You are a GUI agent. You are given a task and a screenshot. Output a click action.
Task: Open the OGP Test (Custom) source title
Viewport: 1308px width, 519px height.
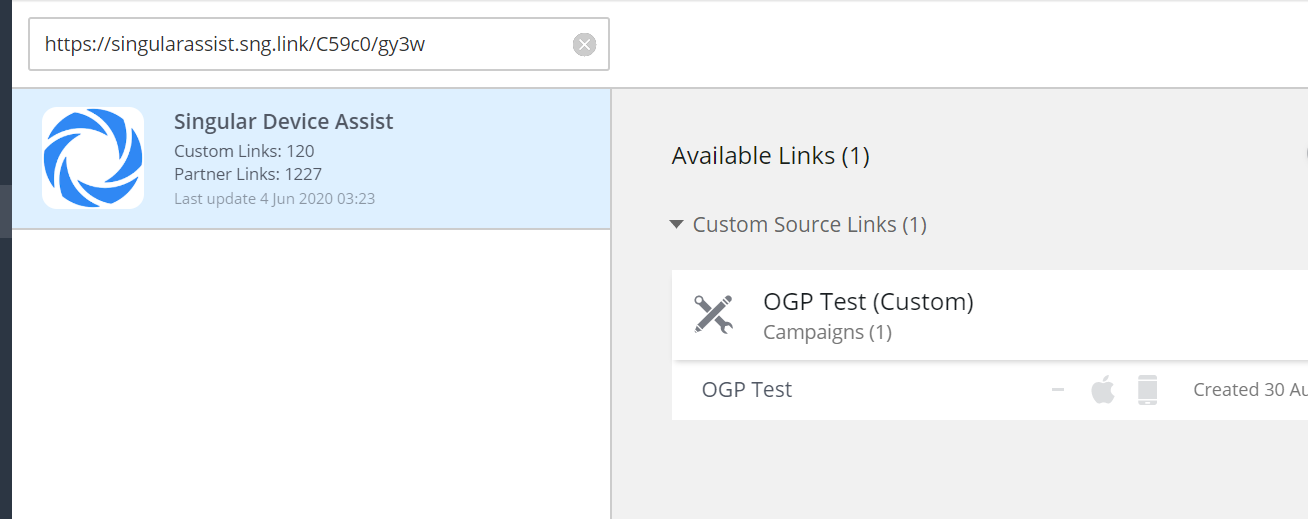(867, 301)
